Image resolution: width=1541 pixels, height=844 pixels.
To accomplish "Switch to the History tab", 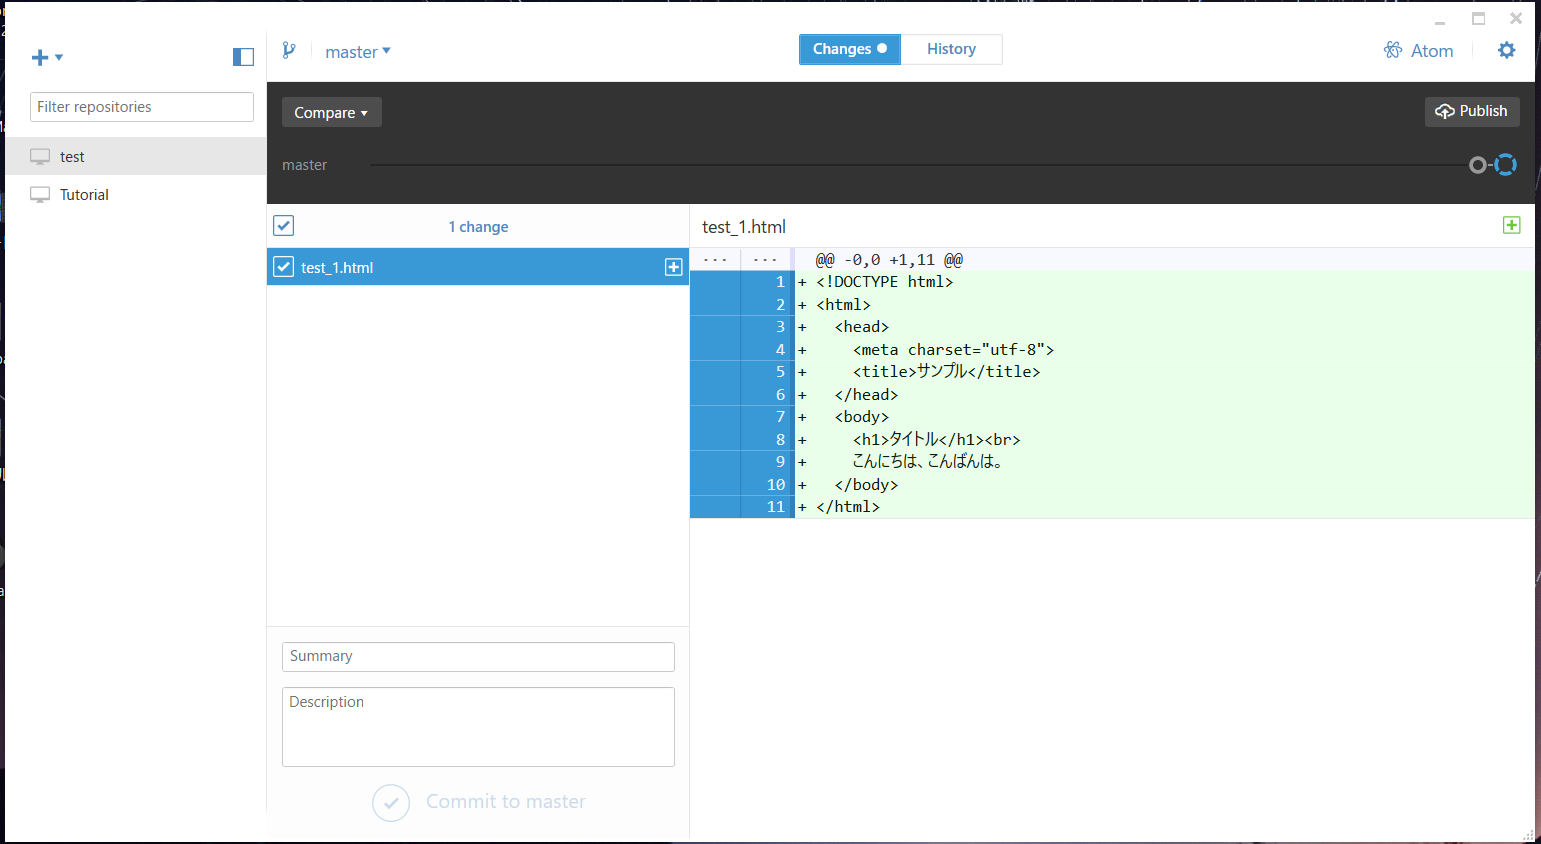I will (x=951, y=49).
